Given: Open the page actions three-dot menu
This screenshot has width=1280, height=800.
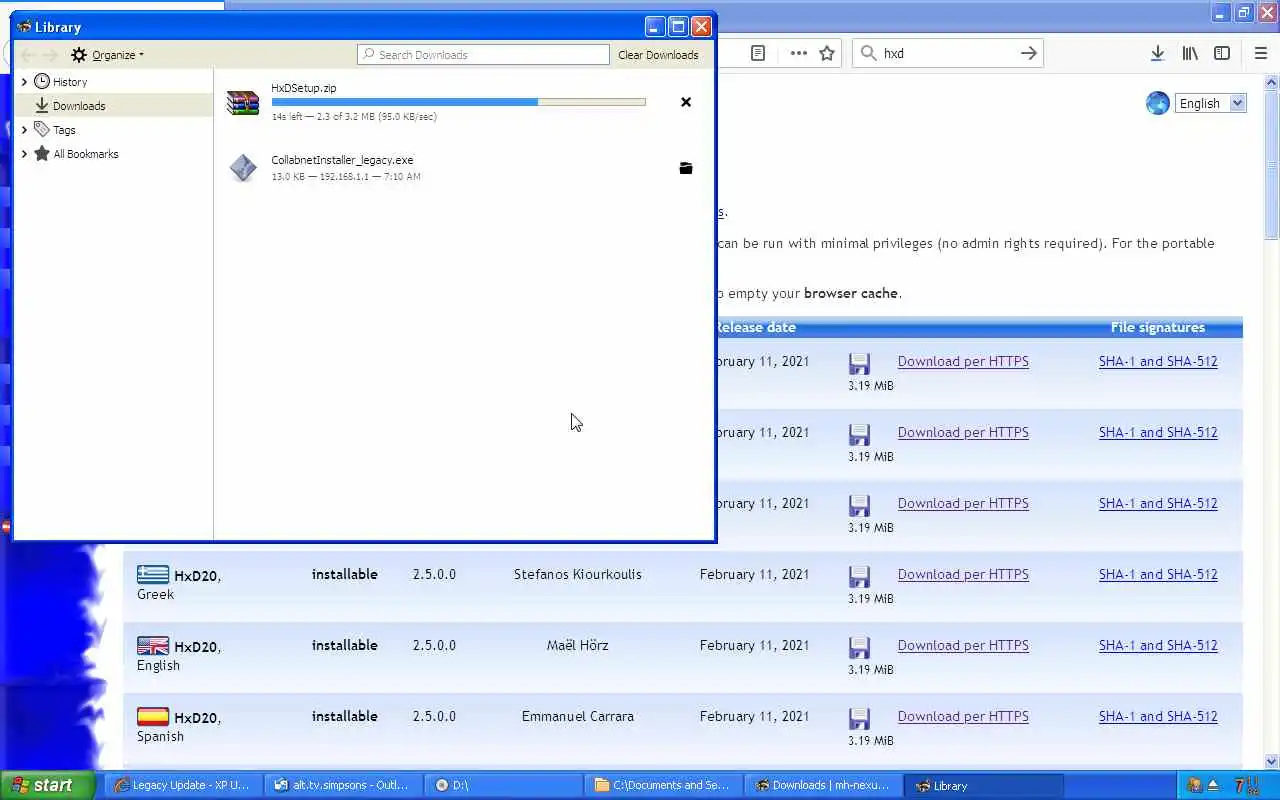Looking at the screenshot, I should click(798, 54).
